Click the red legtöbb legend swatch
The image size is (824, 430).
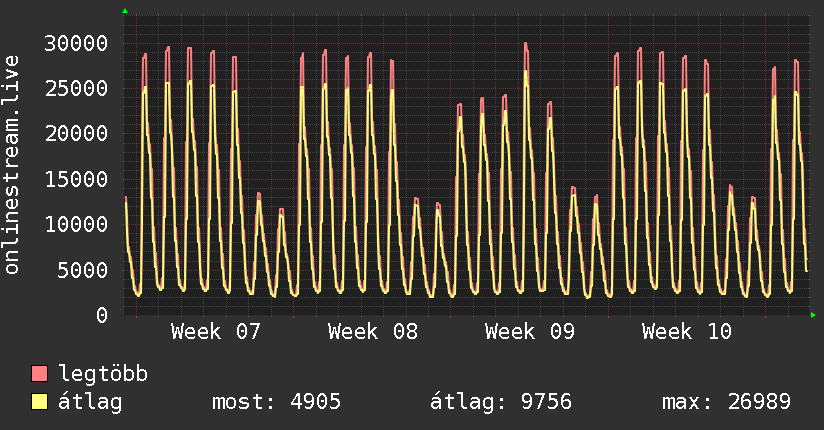pos(40,375)
